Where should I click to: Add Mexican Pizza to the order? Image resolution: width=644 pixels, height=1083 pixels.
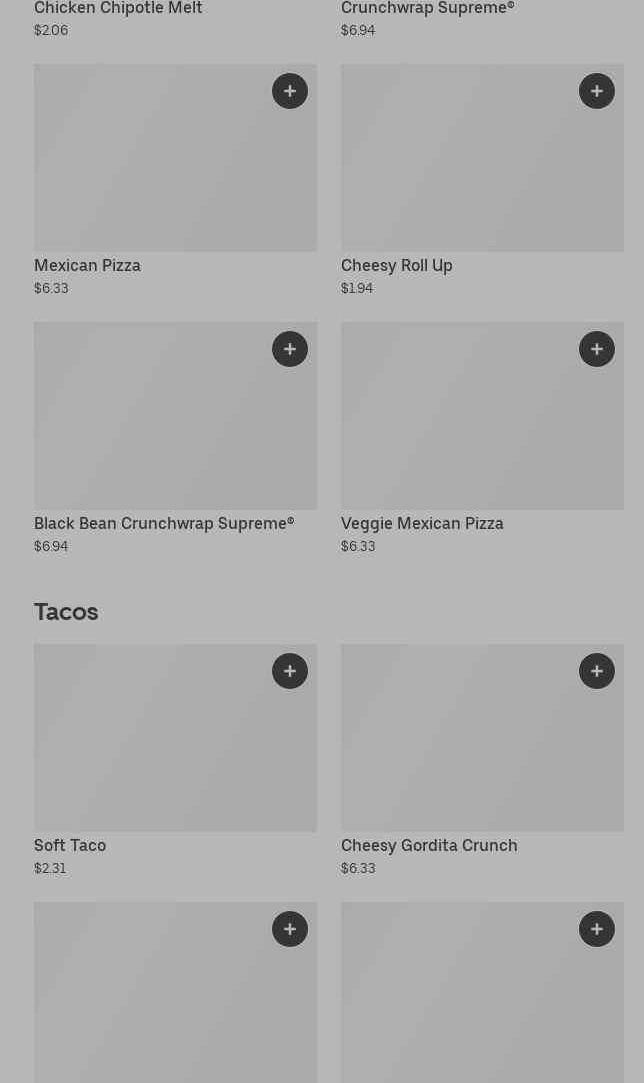pos(290,91)
